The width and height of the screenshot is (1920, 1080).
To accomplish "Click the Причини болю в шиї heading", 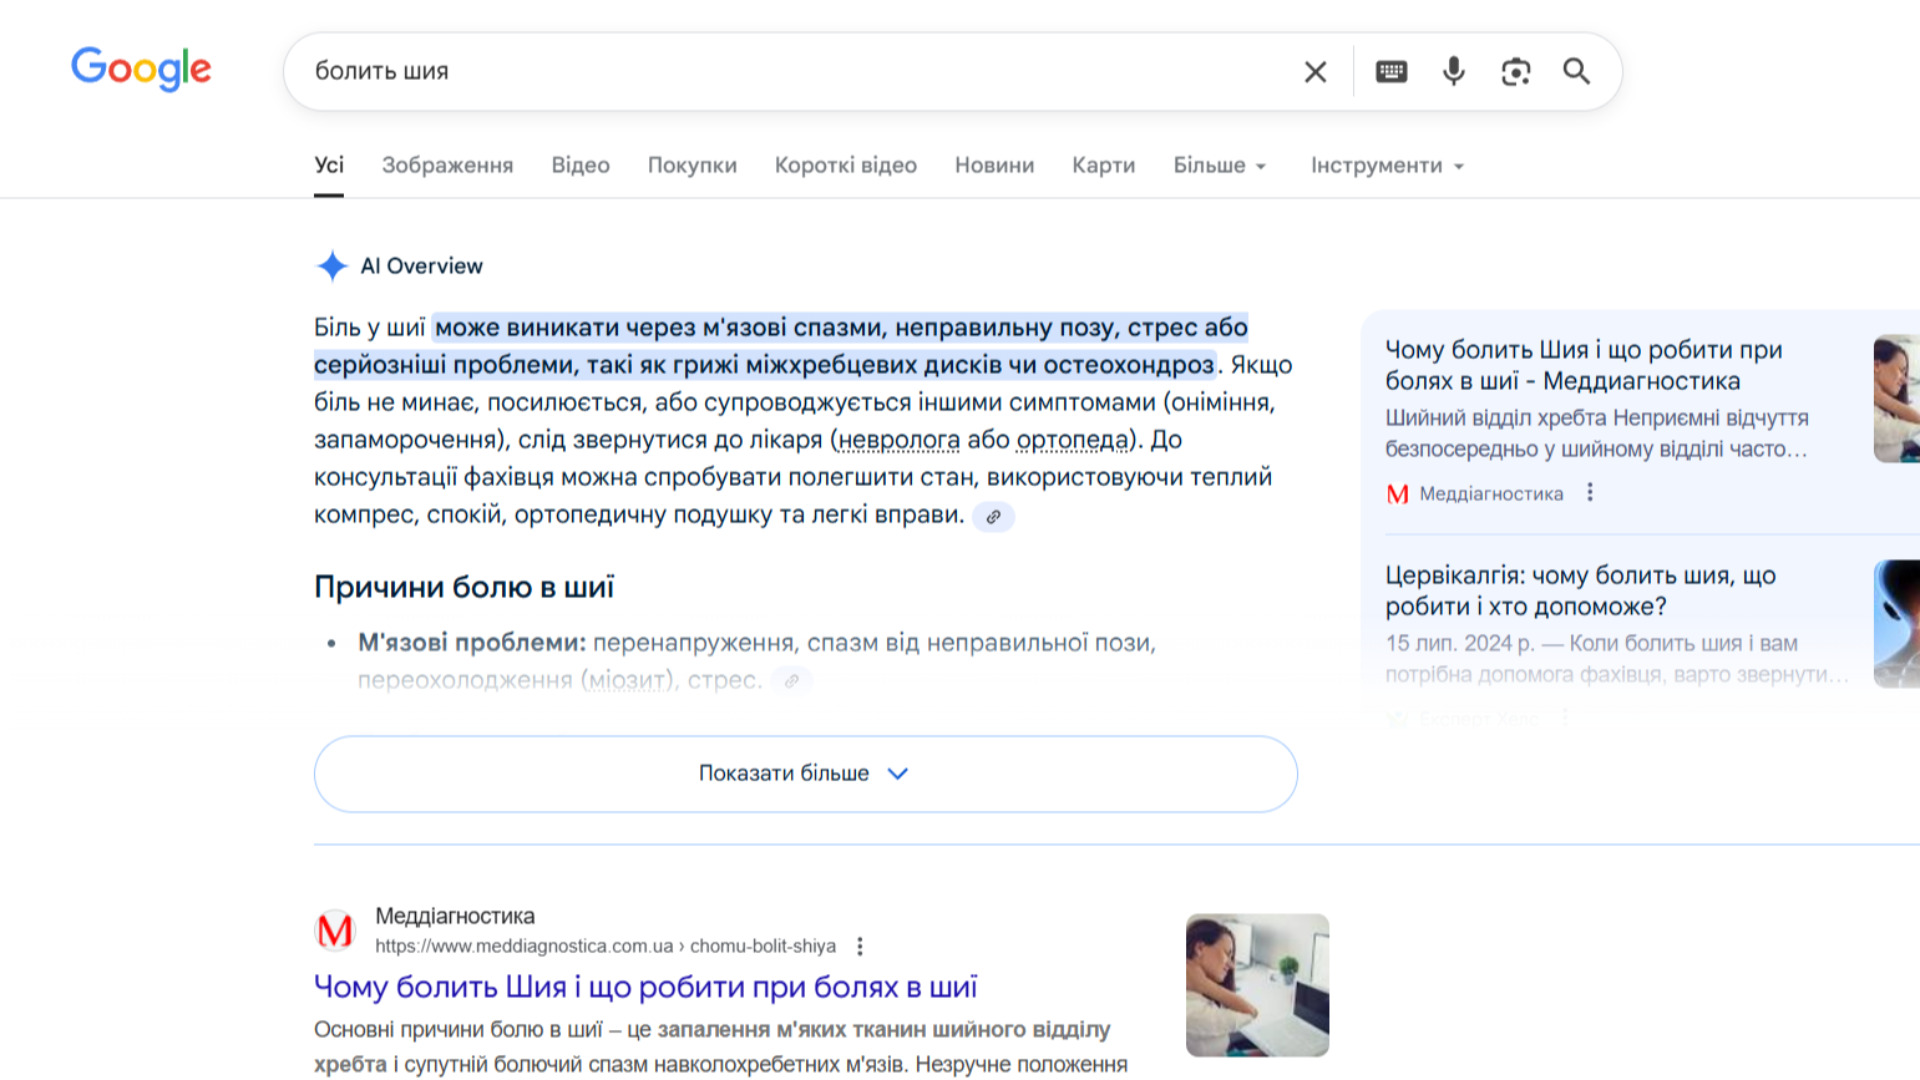I will point(464,587).
